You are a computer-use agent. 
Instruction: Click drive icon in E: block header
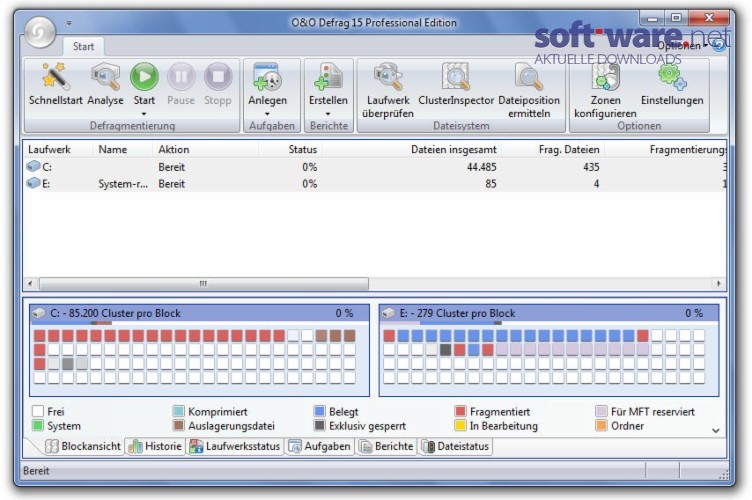[x=388, y=313]
